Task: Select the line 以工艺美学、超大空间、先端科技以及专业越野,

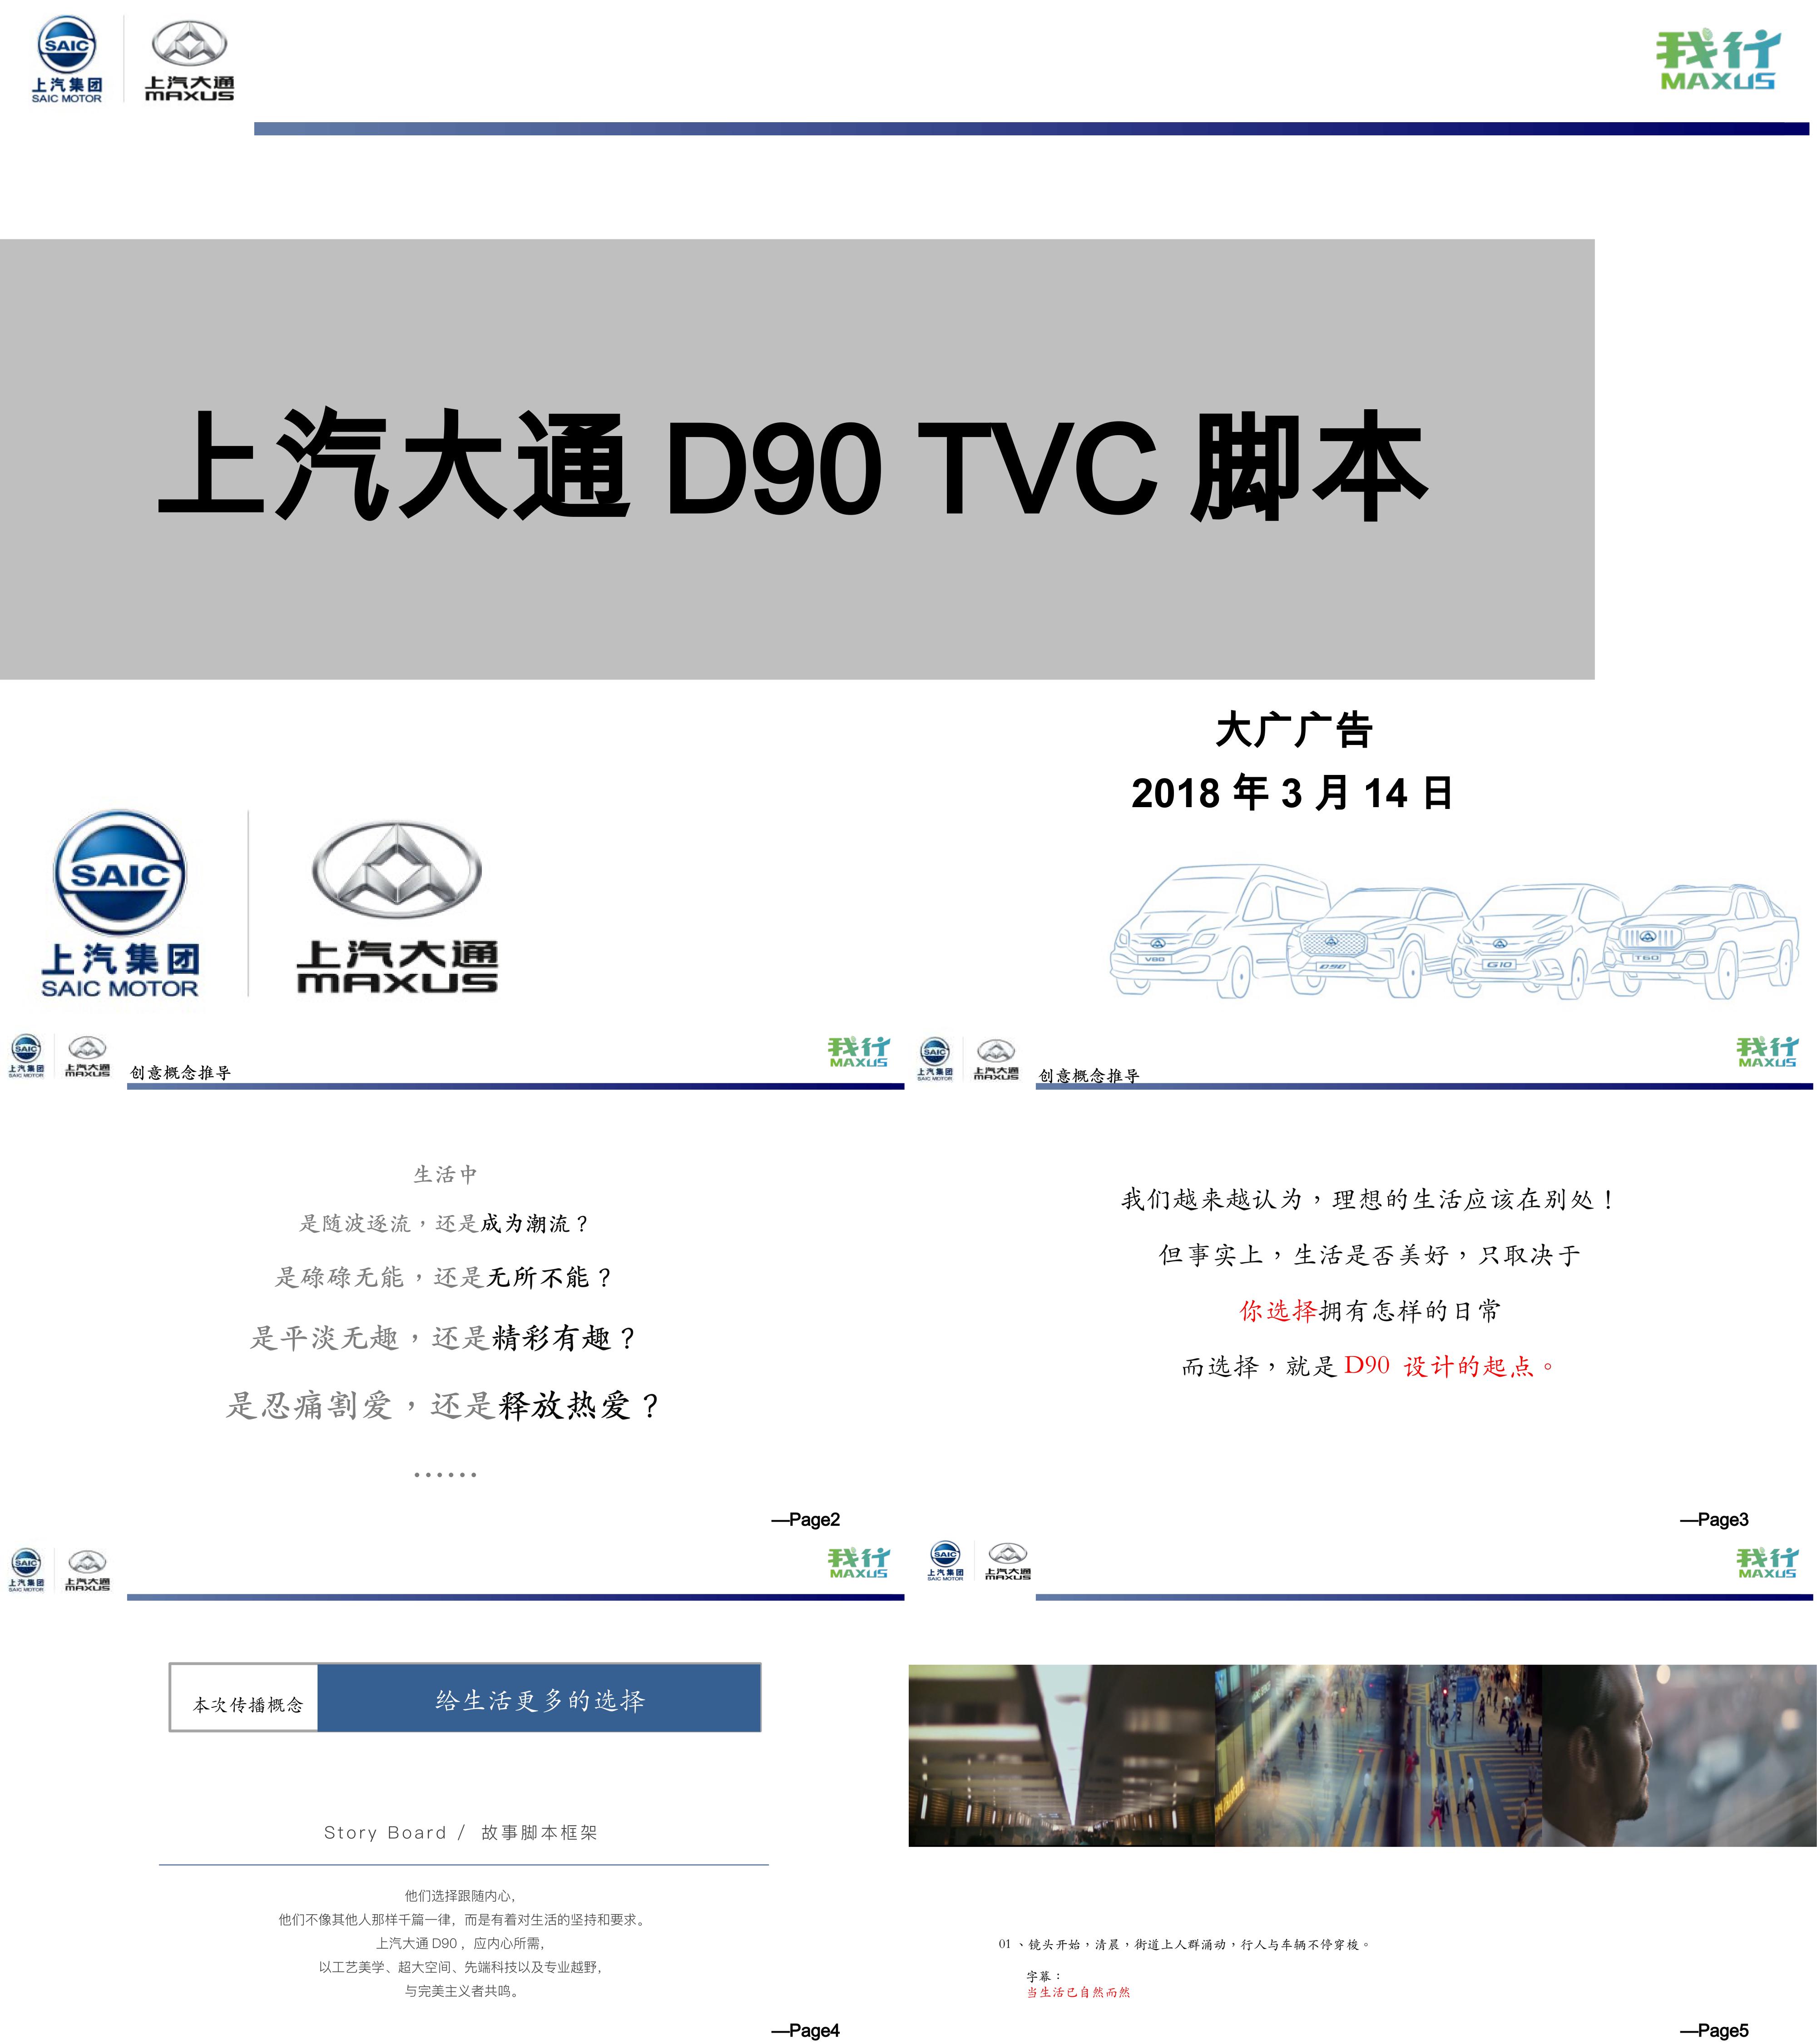Action: (x=461, y=1967)
